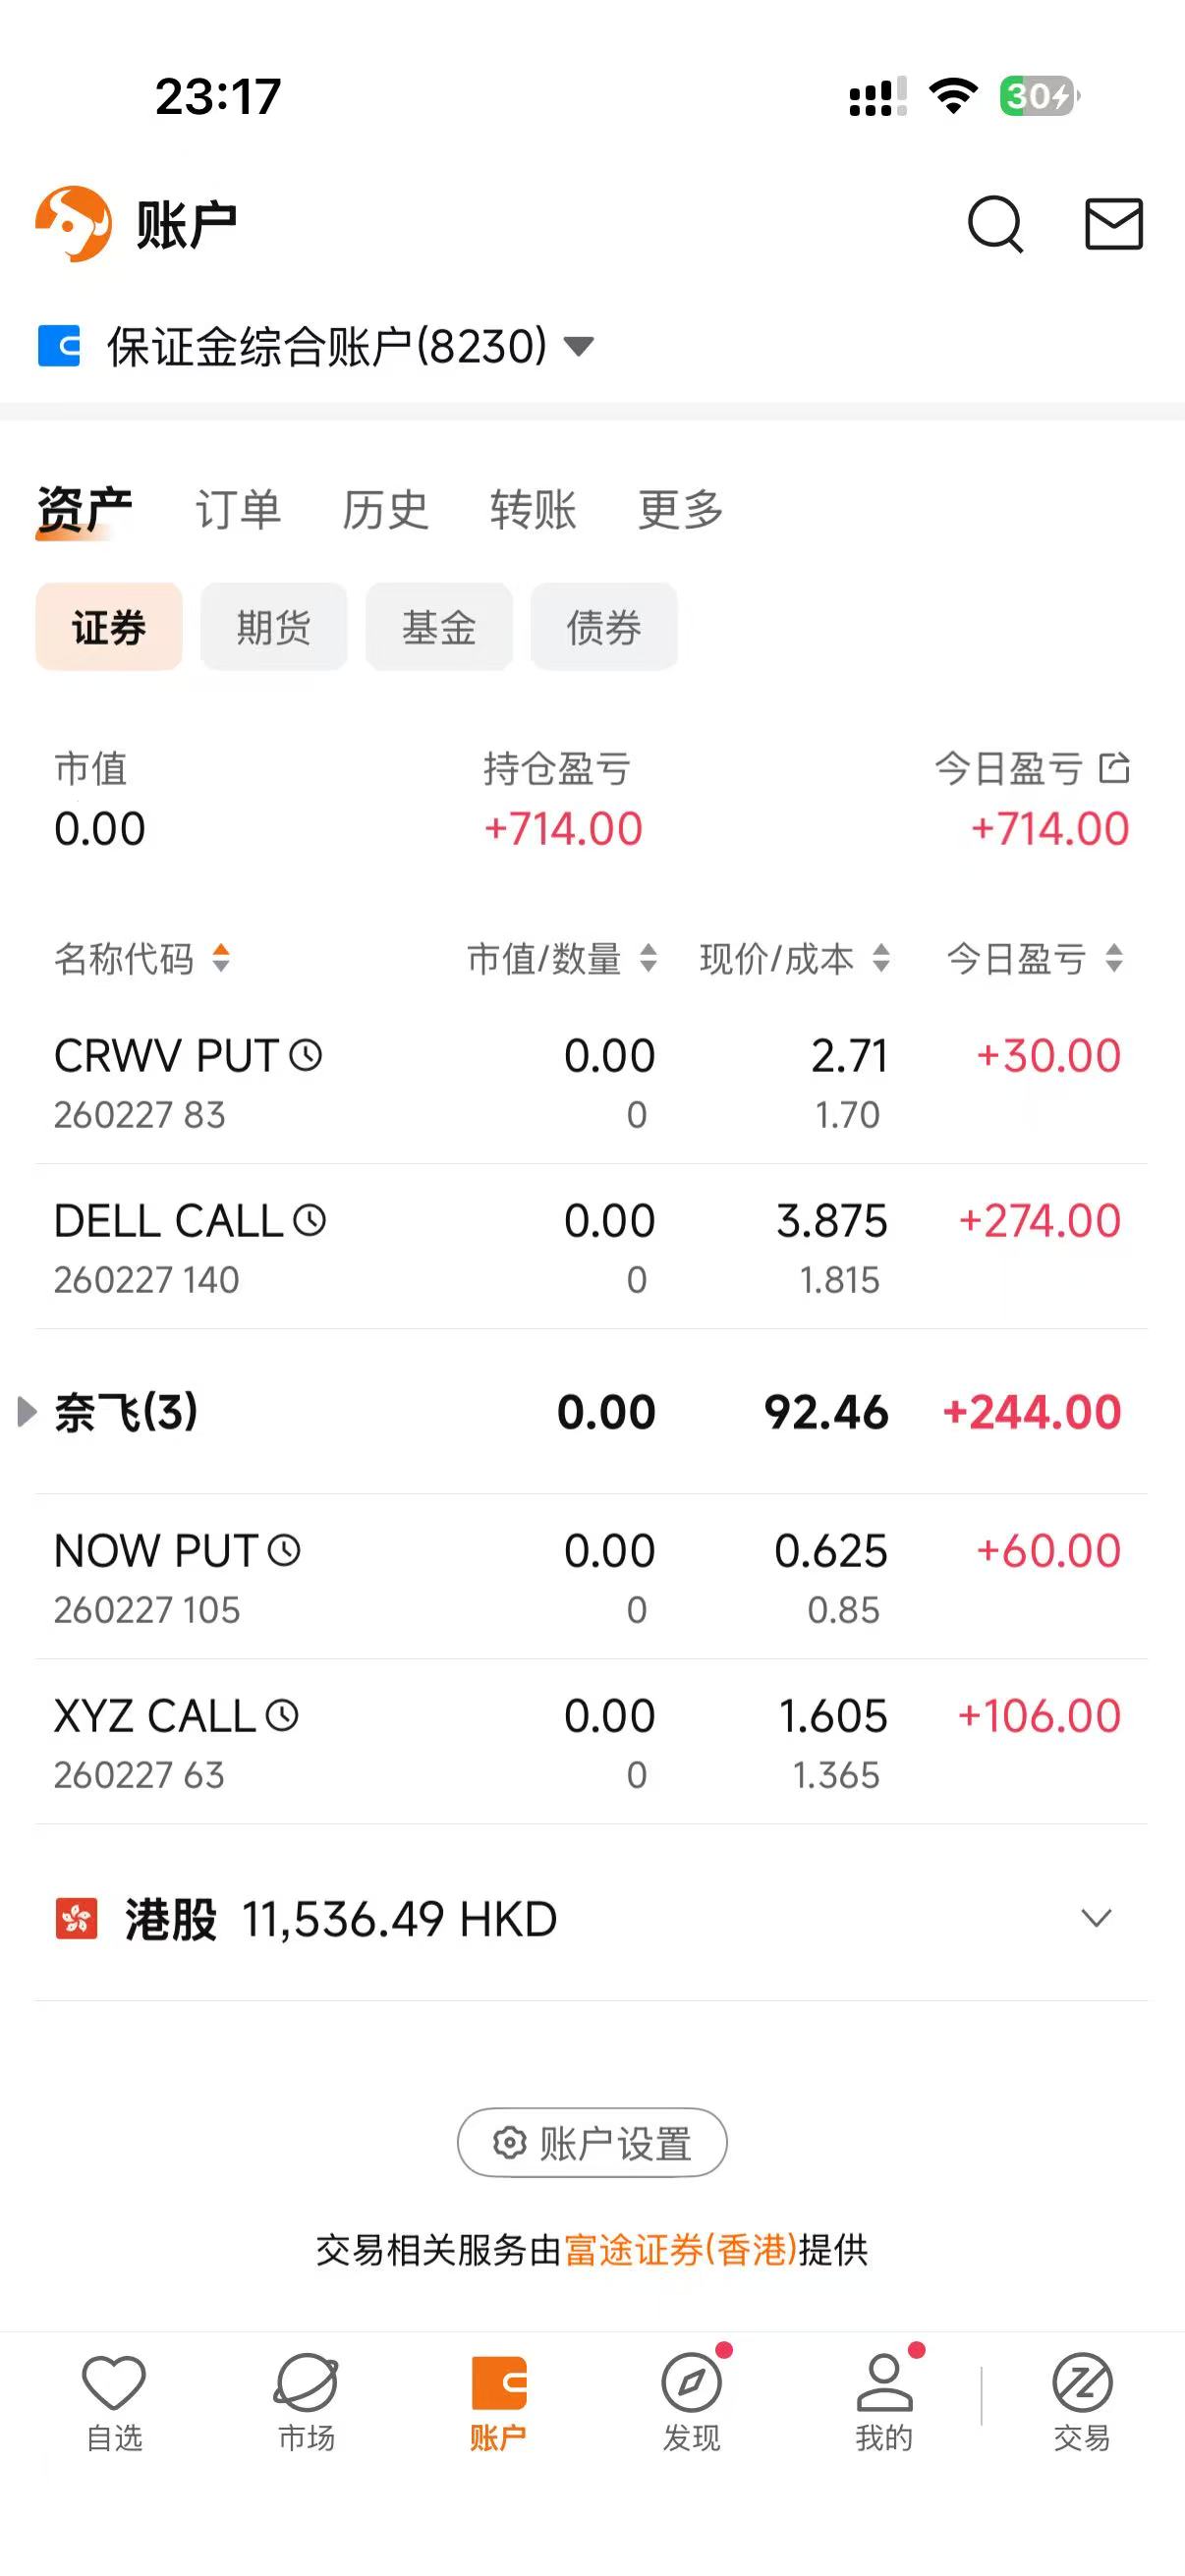Follow the 富途证券(香港) link

tap(680, 2250)
